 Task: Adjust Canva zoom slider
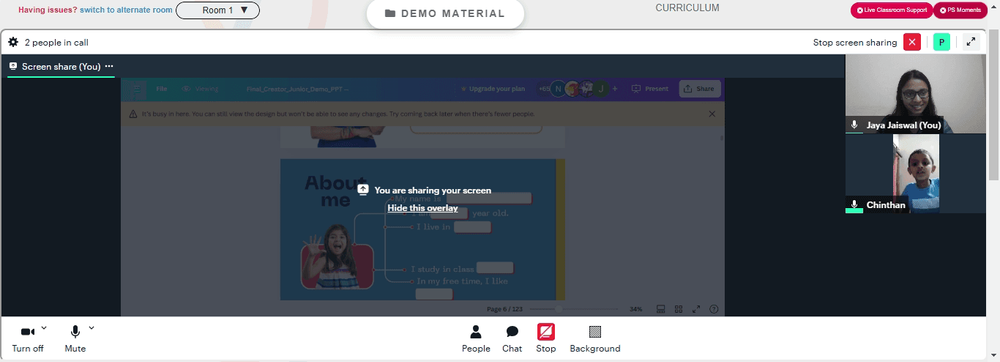(x=574, y=309)
